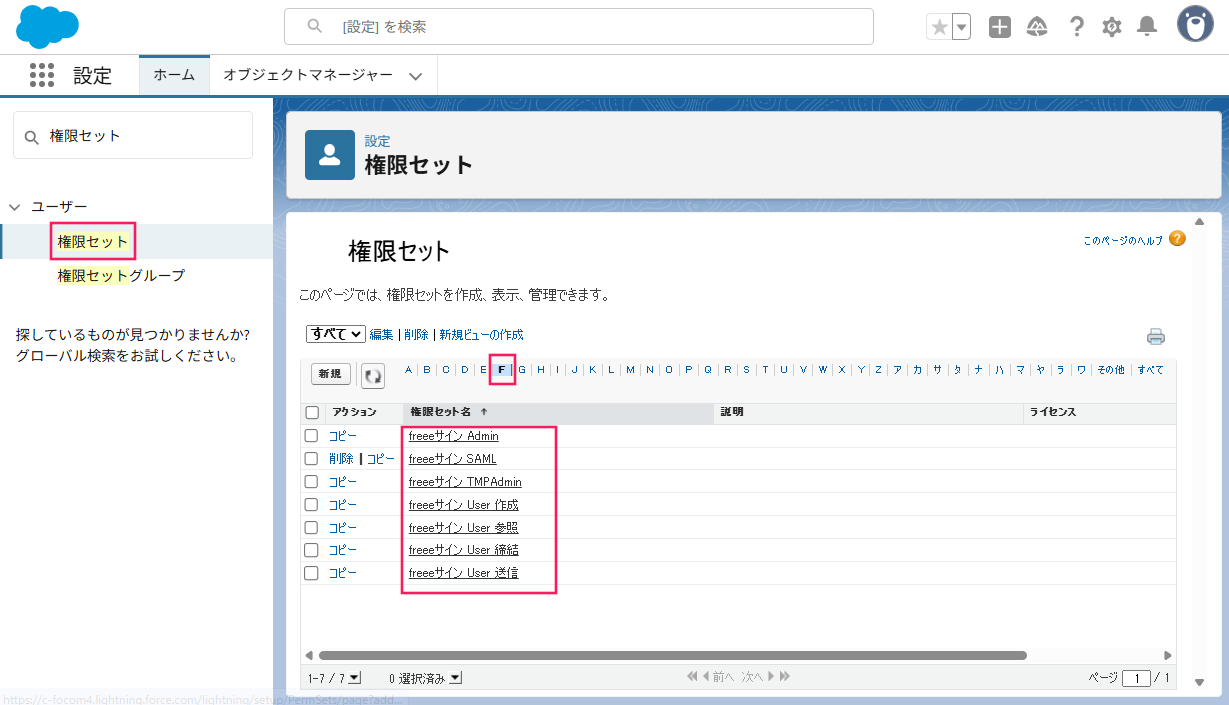Check the box for freeeサイン User 送信
The image size is (1229, 705).
(311, 573)
